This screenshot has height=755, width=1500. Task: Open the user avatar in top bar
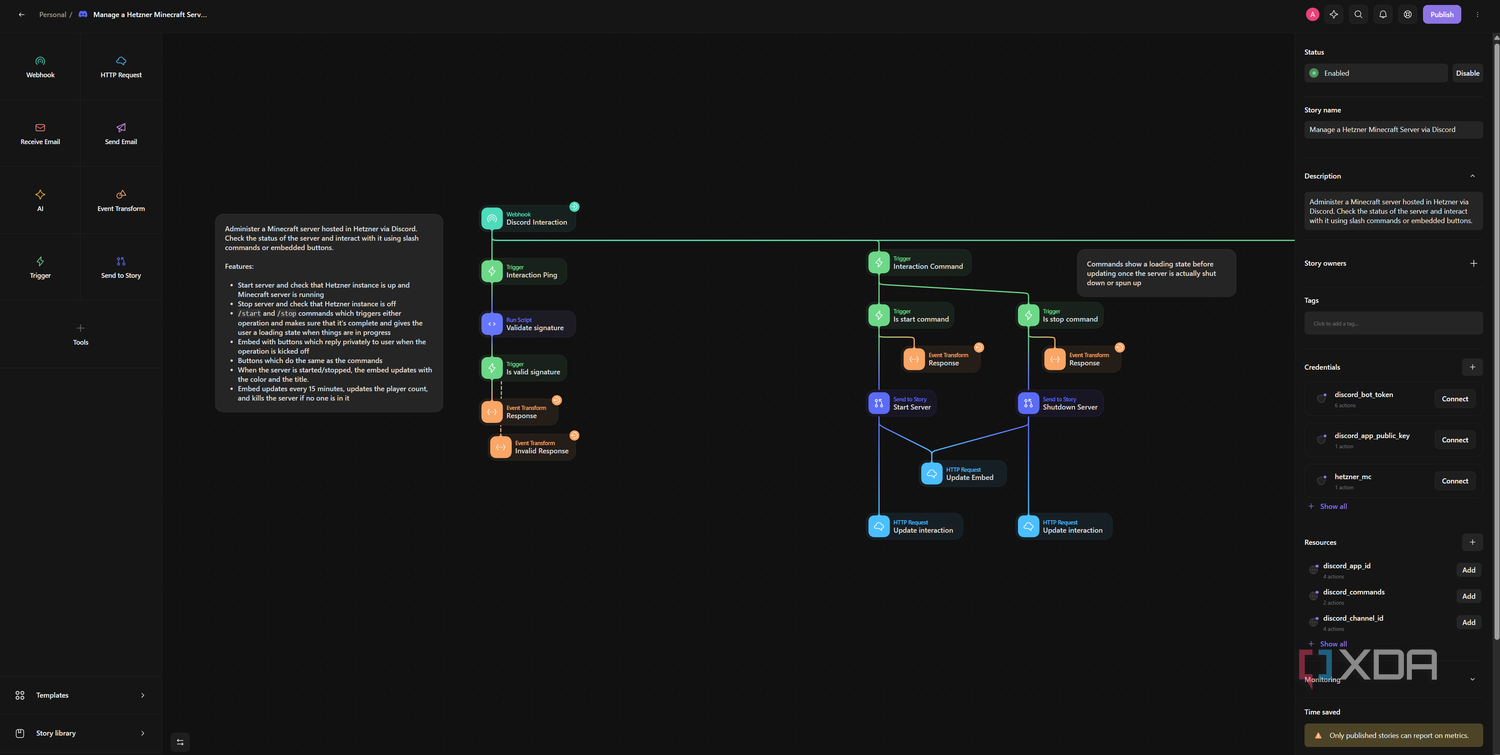click(x=1312, y=15)
